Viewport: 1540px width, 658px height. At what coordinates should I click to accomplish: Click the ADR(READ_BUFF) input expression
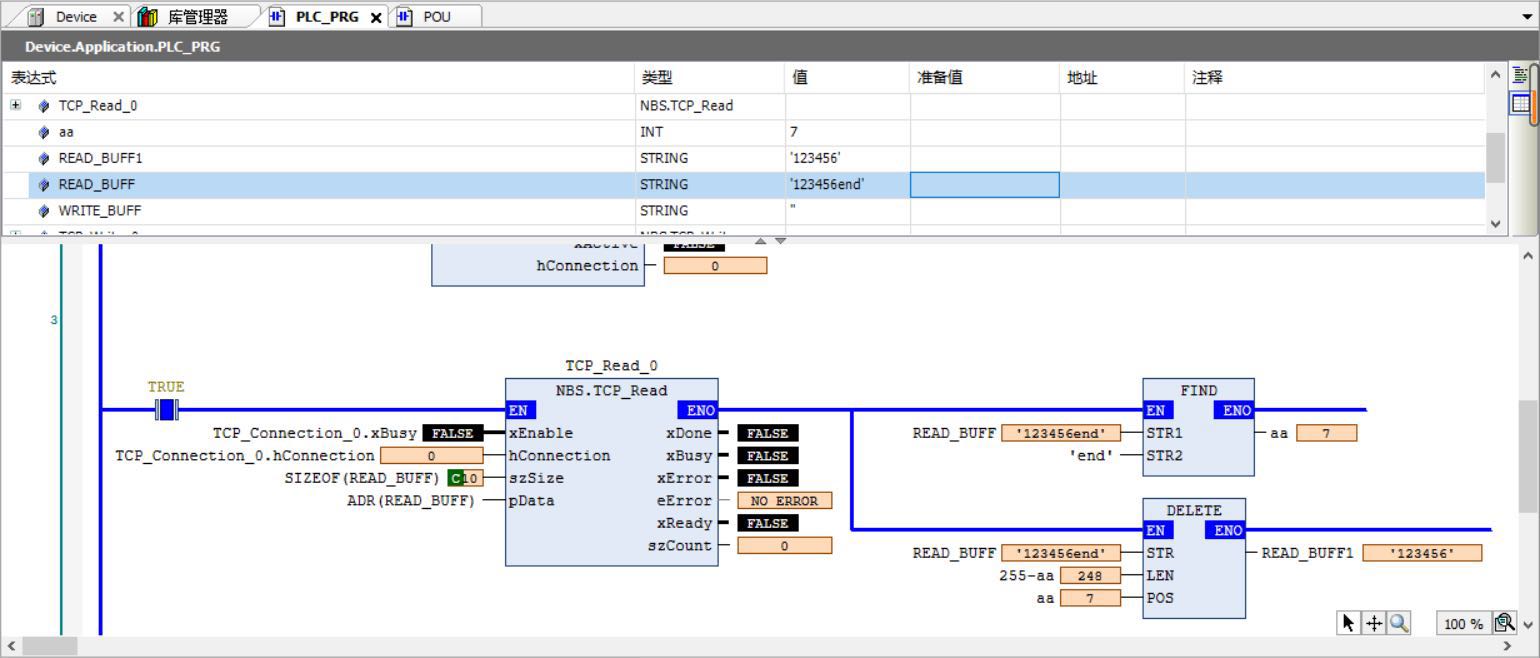coord(411,501)
